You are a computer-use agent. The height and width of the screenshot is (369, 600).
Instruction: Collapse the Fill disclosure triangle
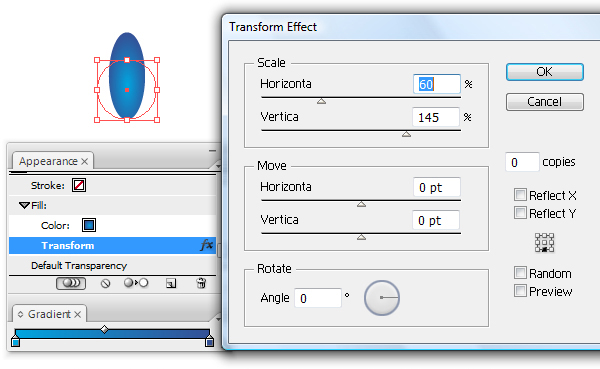tap(24, 206)
